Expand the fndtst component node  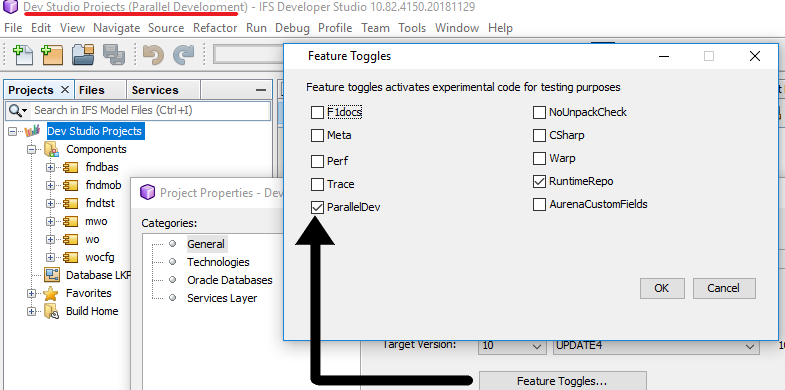50,203
